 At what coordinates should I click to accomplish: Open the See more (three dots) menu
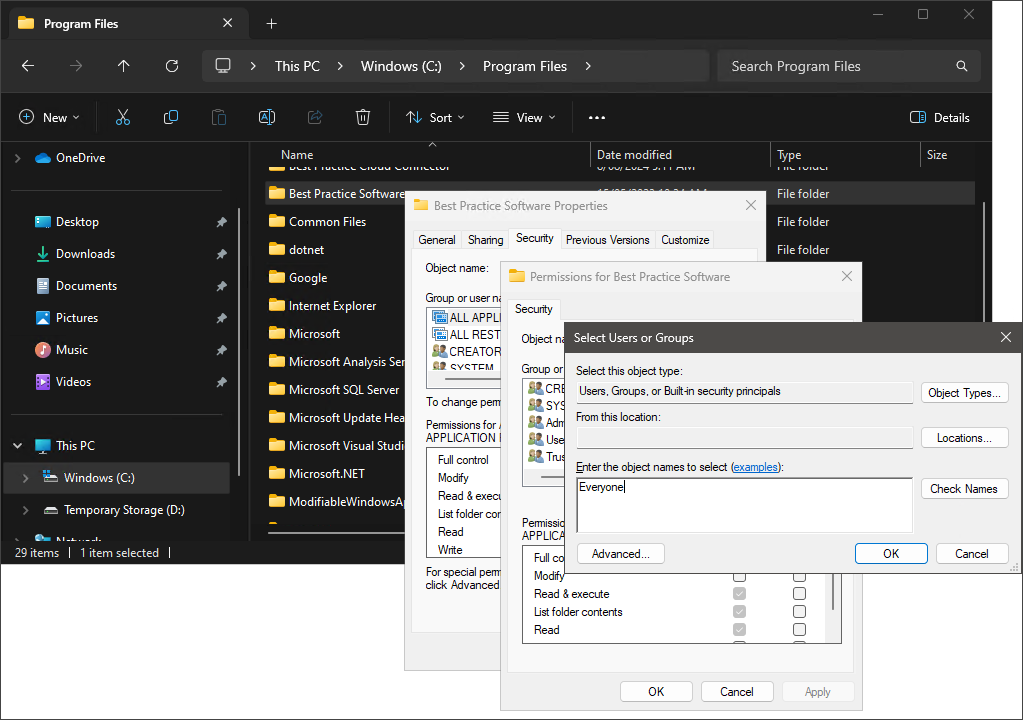[x=596, y=117]
